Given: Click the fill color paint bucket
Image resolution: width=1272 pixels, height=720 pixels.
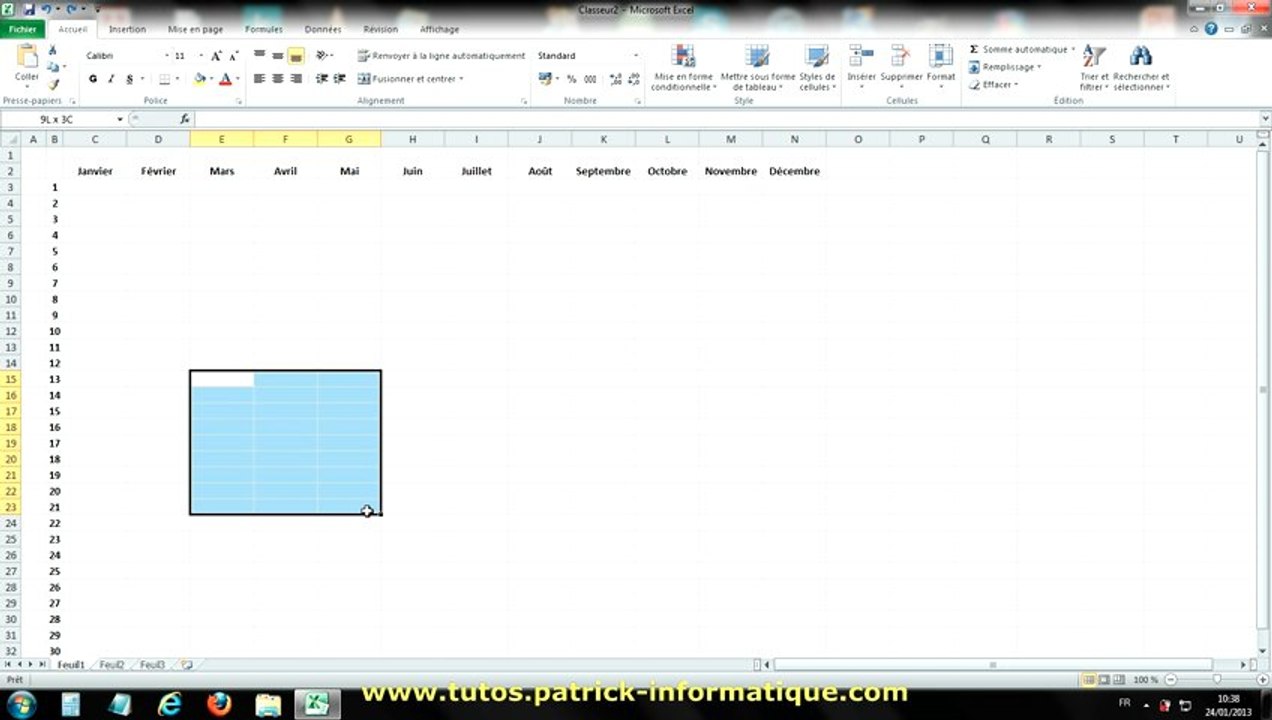Looking at the screenshot, I should pos(200,79).
